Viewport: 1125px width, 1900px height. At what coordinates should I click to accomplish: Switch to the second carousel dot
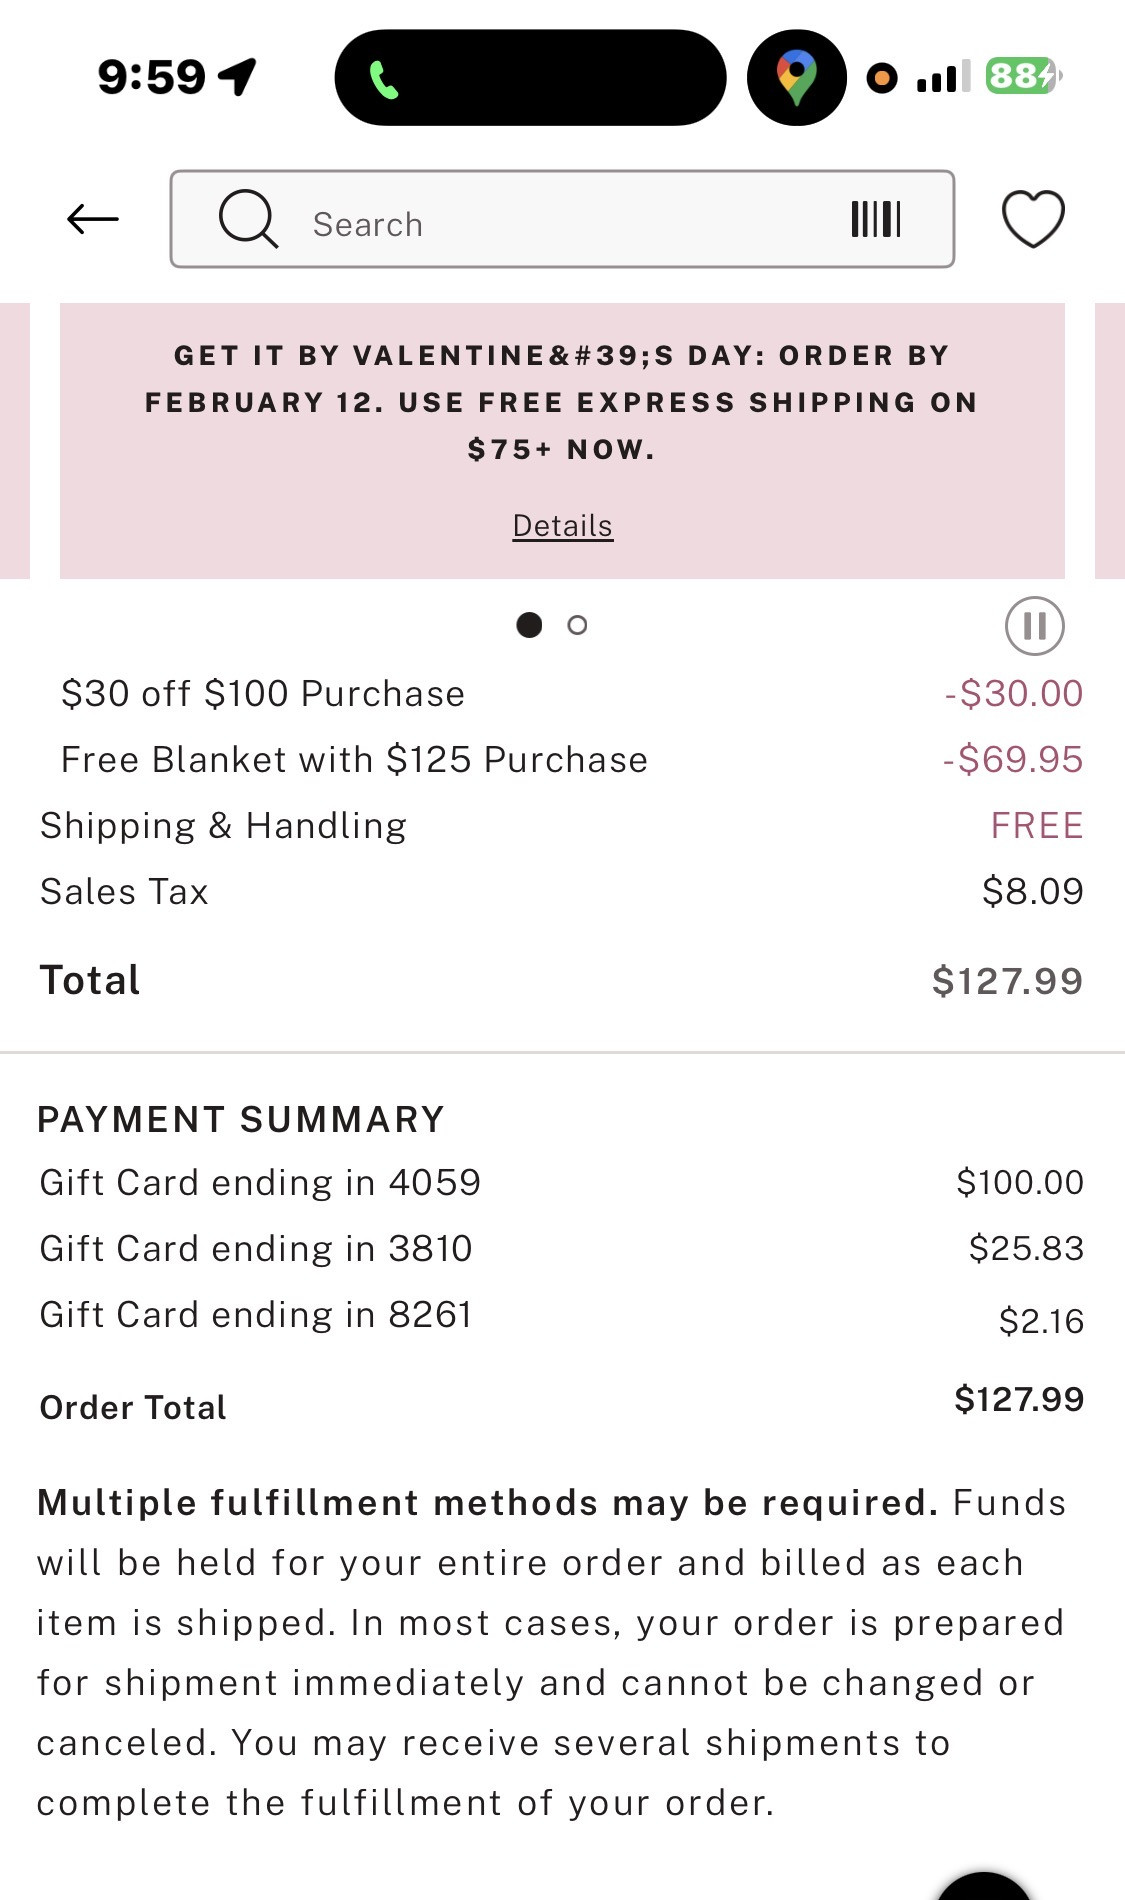(577, 625)
